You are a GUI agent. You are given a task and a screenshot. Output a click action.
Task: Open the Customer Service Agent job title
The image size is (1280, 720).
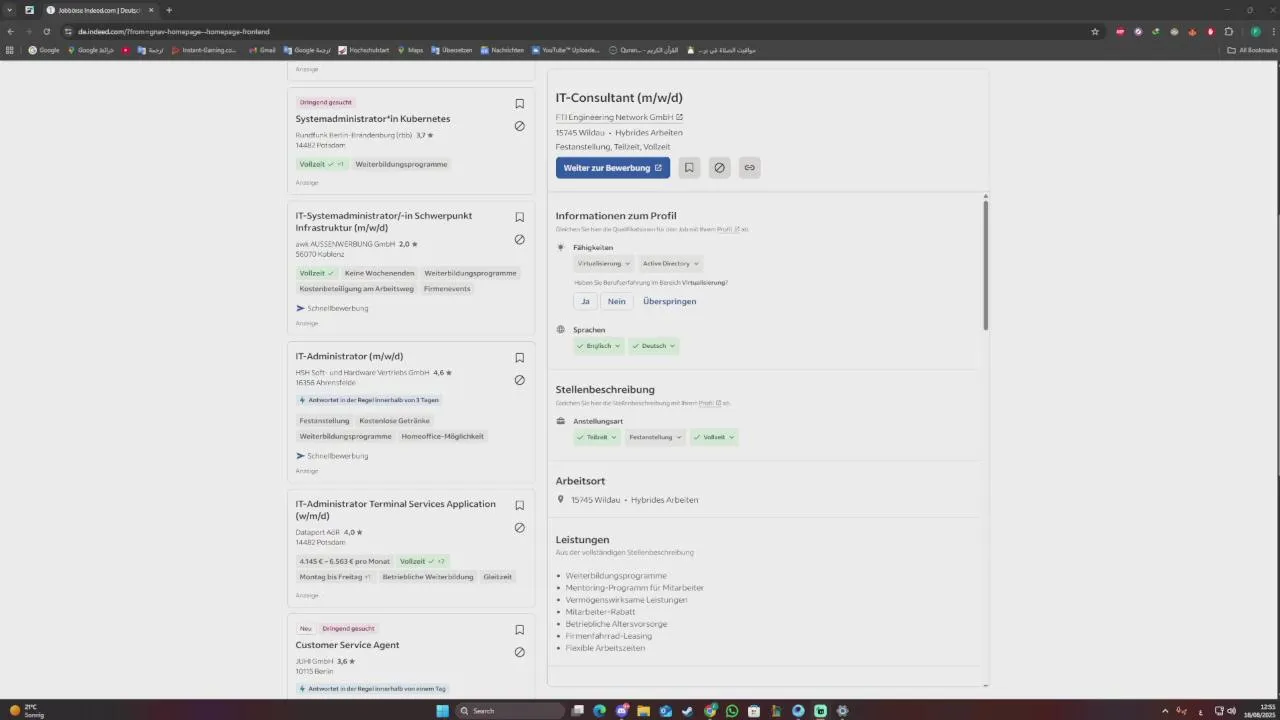tap(347, 645)
